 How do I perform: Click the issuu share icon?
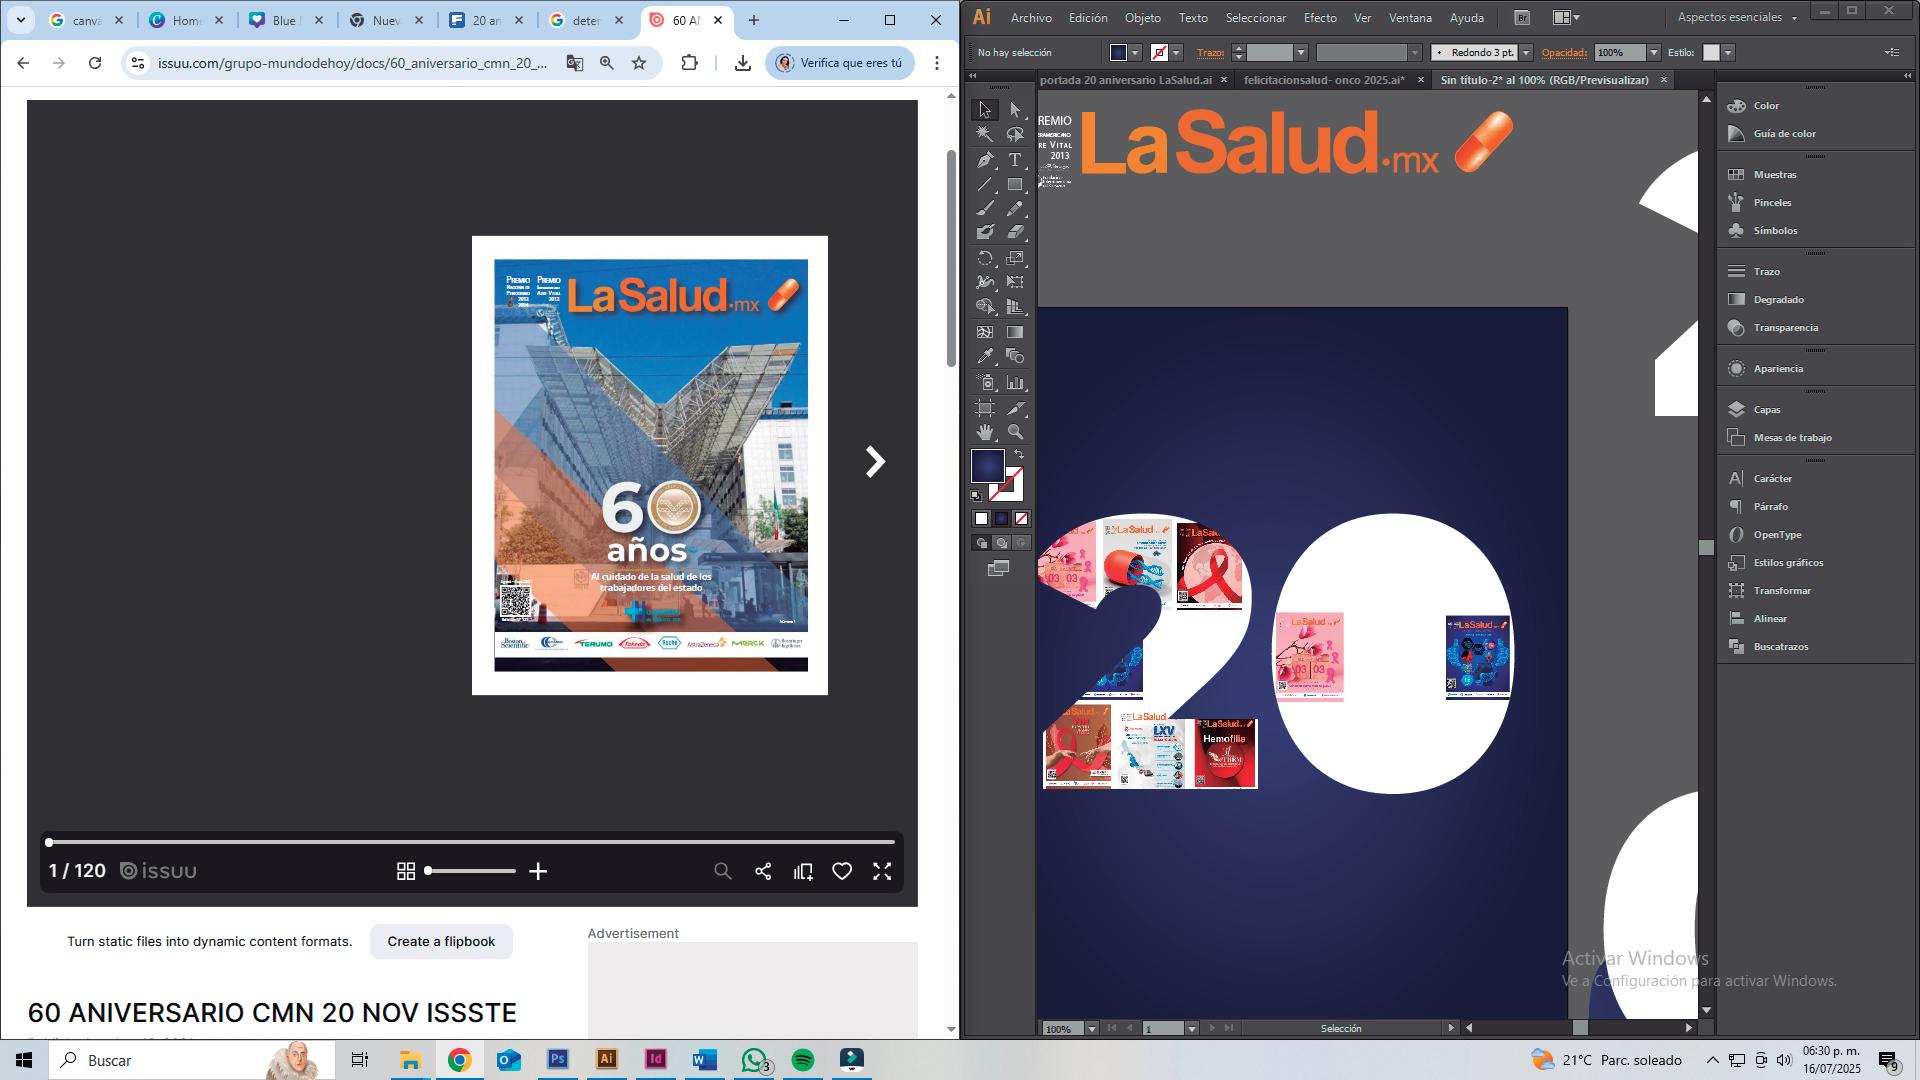[763, 872]
